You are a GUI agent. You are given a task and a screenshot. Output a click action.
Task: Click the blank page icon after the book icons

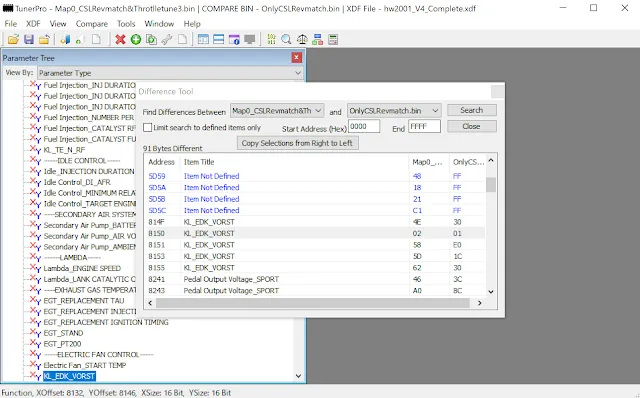[96, 39]
